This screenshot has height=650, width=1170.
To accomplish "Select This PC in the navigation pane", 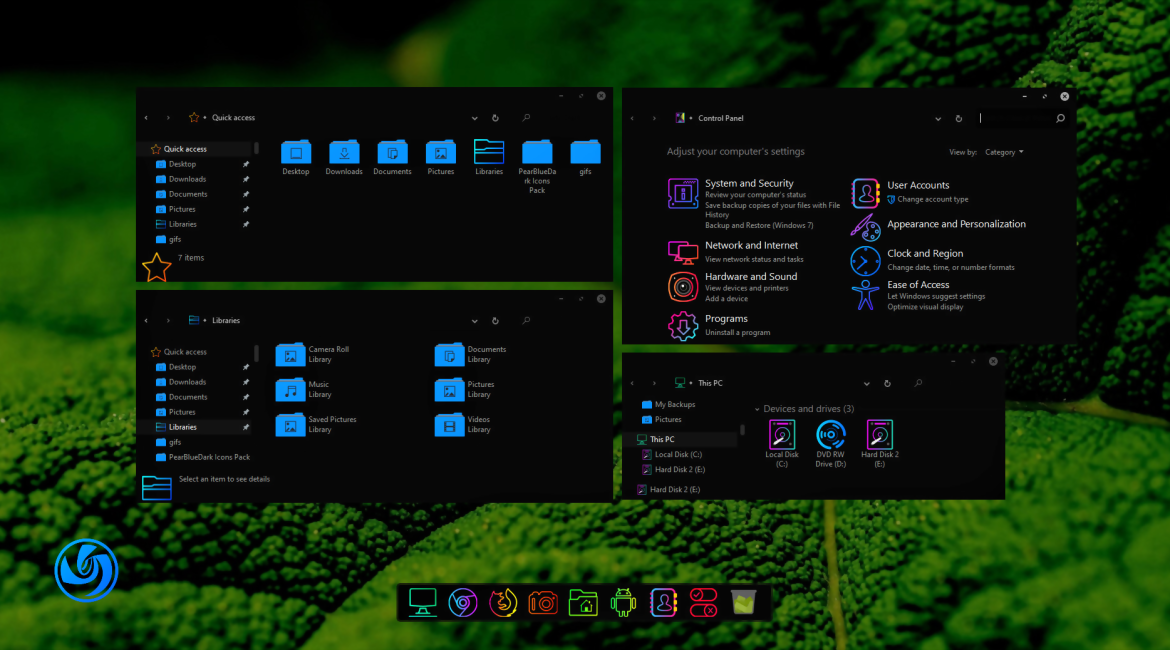I will (662, 439).
